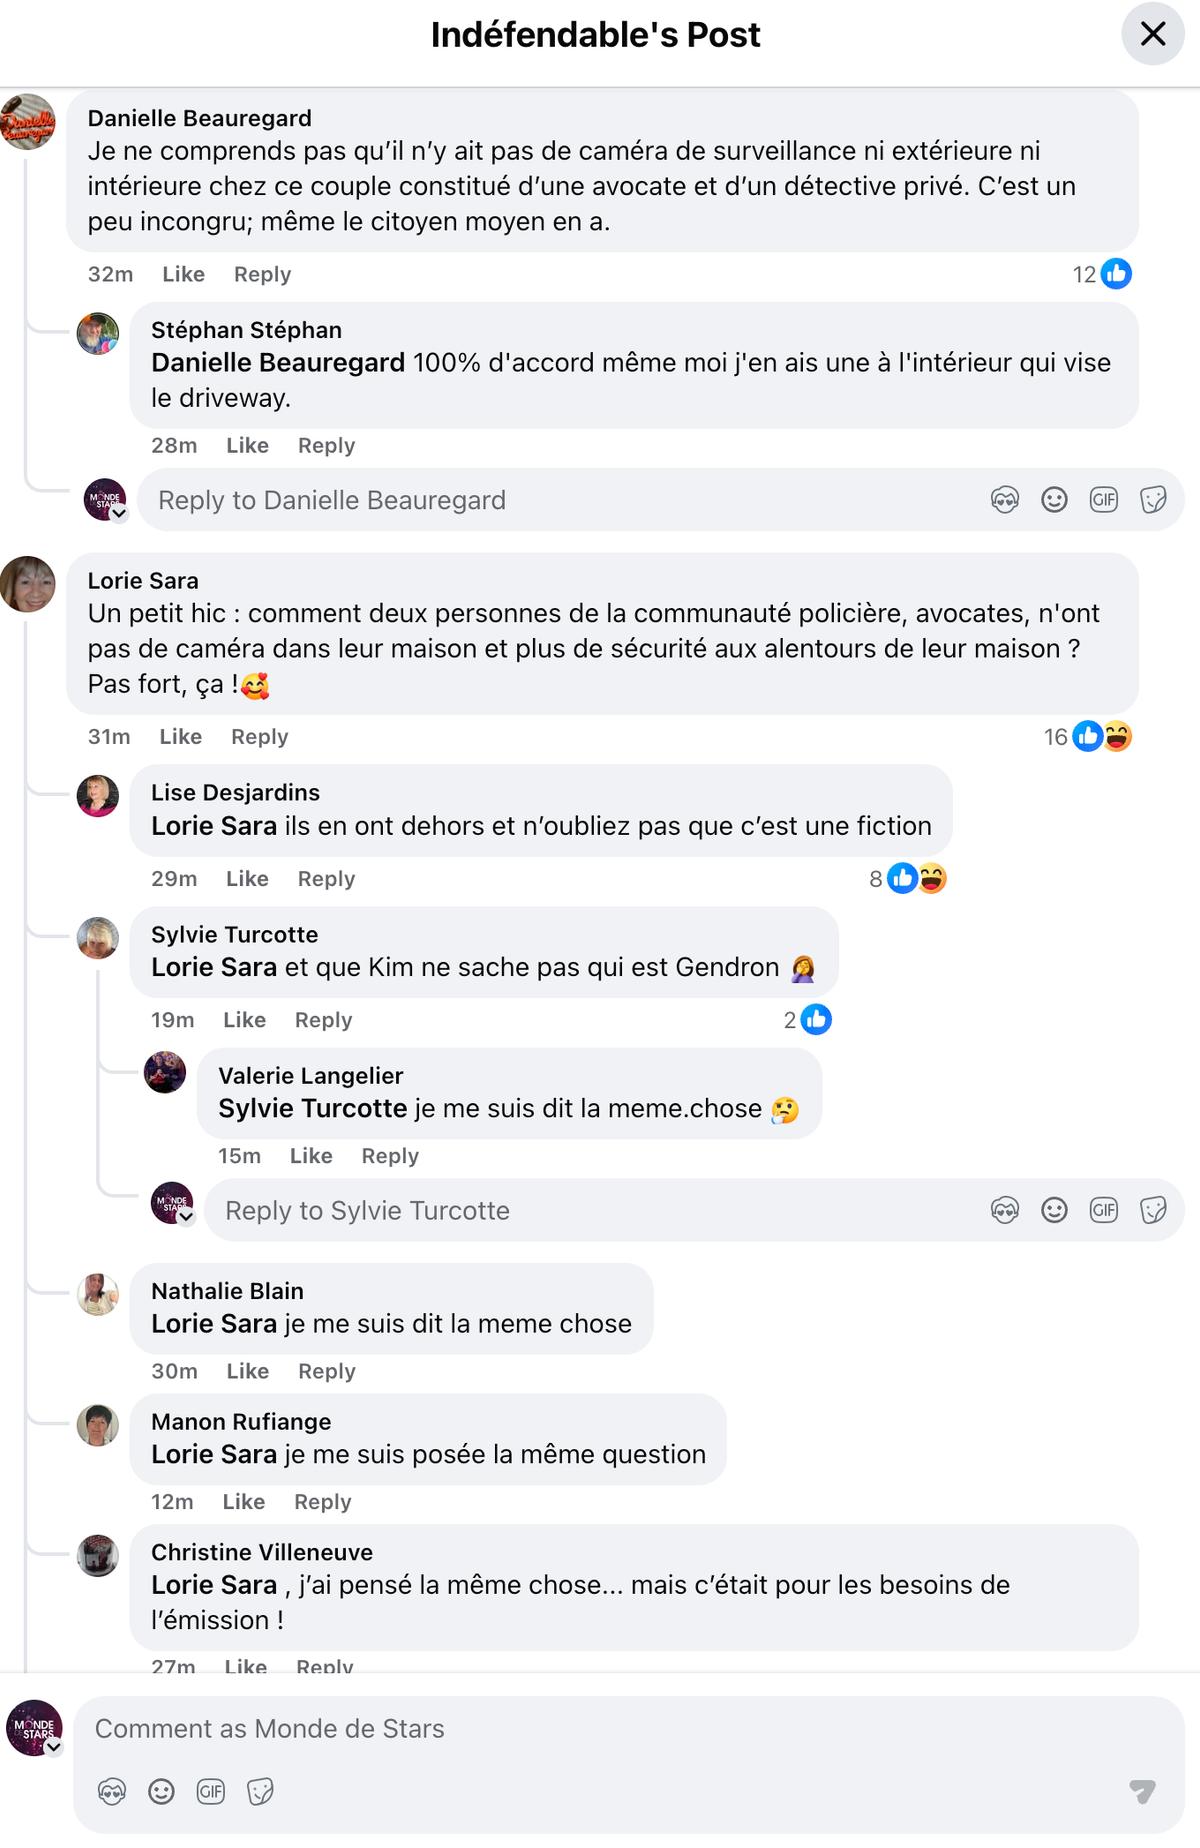Expand profile chevron beside Danielle Beauregard reply field
Screen dimensions: 1200x1848
click(119, 514)
